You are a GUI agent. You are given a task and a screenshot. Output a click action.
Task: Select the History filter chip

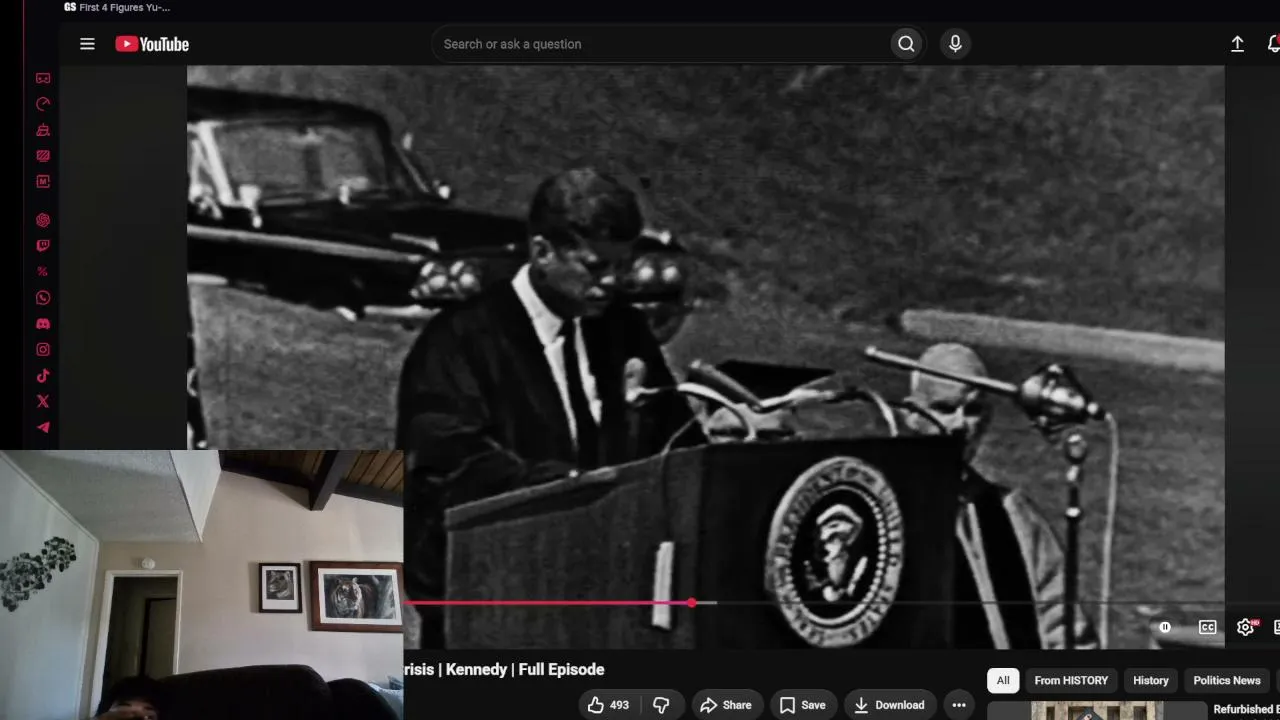pos(1150,680)
